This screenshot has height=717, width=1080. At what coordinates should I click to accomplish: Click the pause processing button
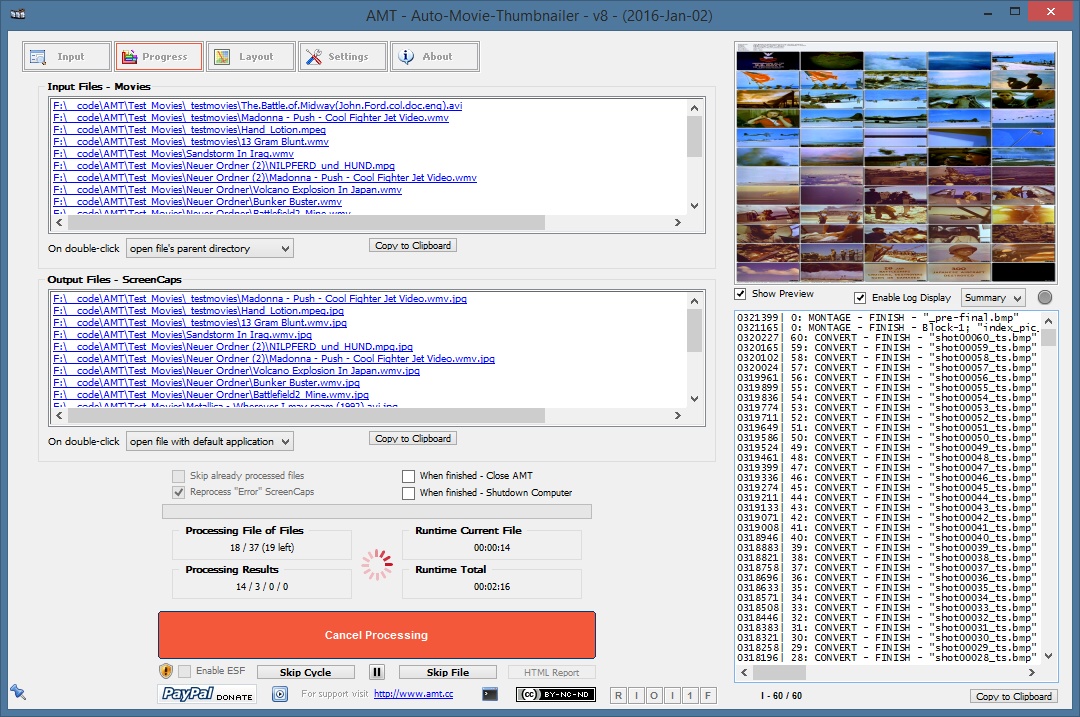click(x=377, y=672)
